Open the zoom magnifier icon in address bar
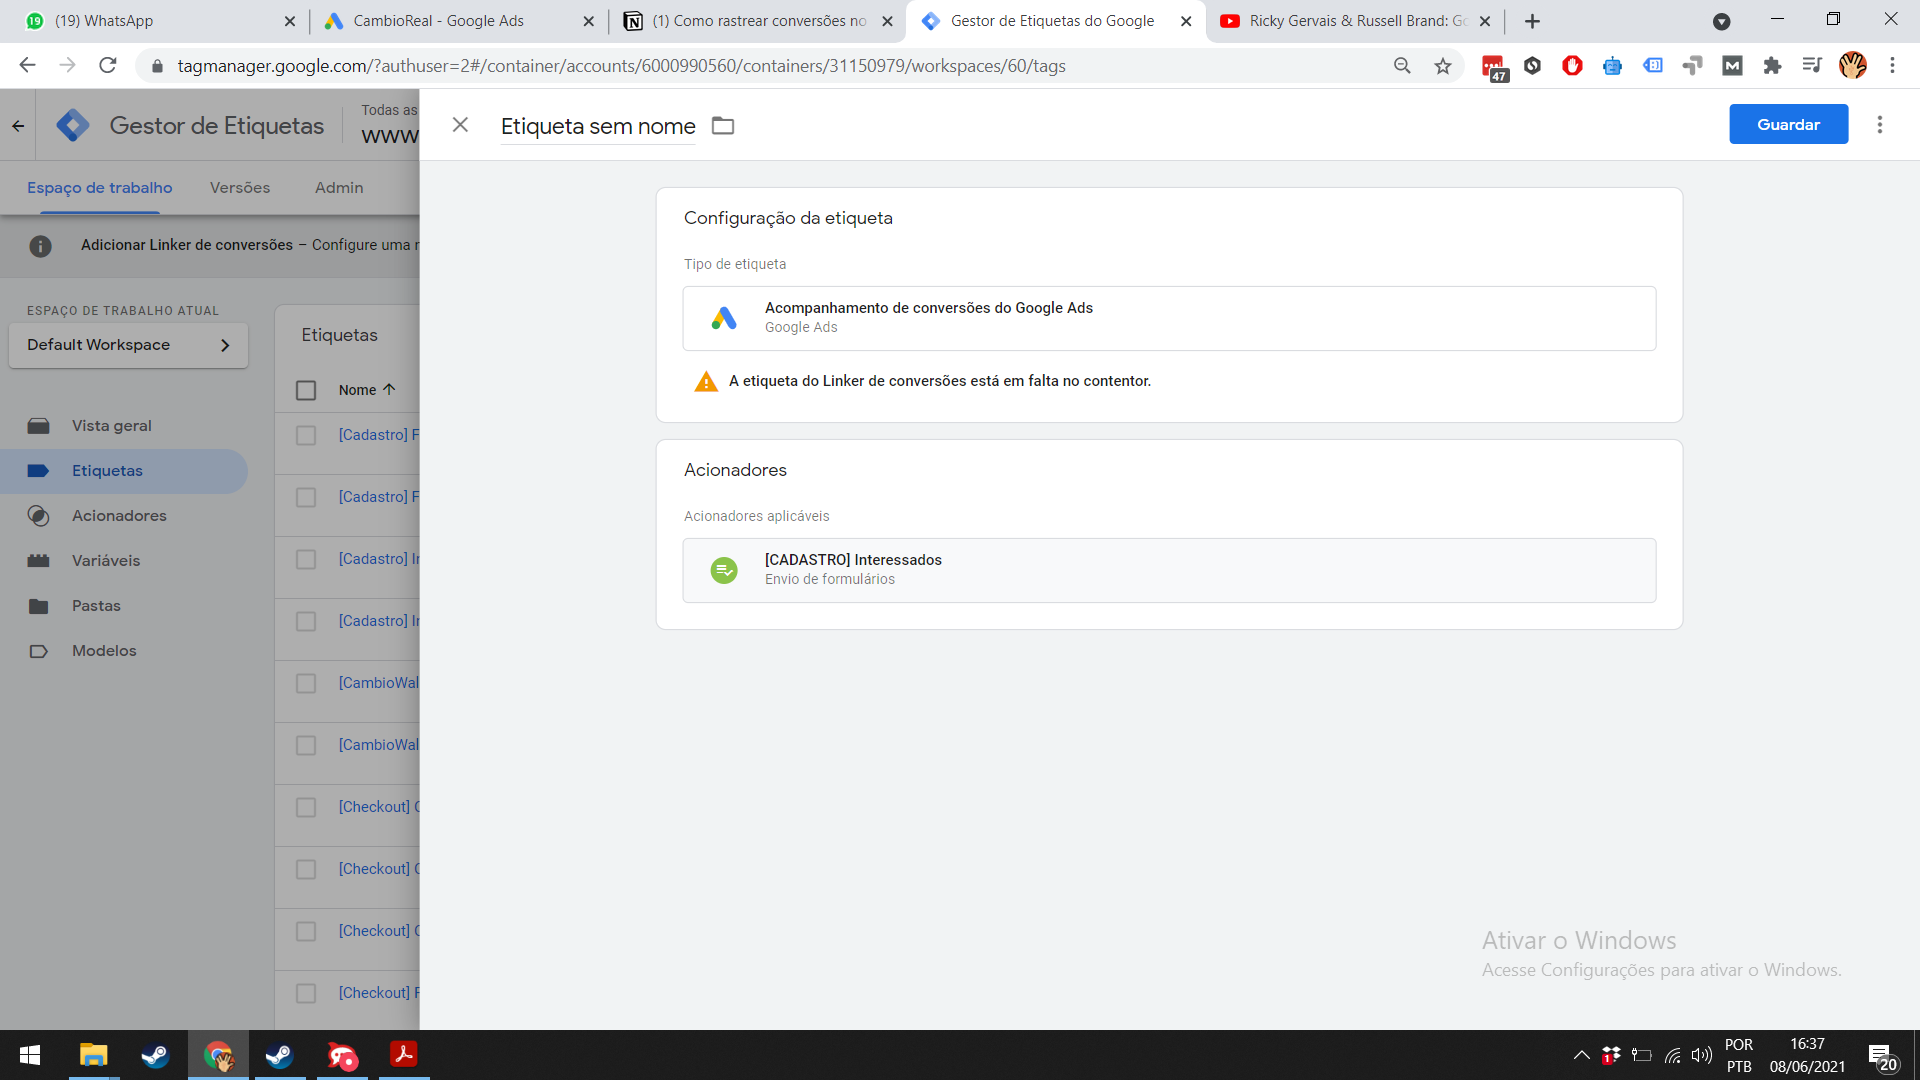This screenshot has width=1920, height=1080. click(x=1402, y=66)
